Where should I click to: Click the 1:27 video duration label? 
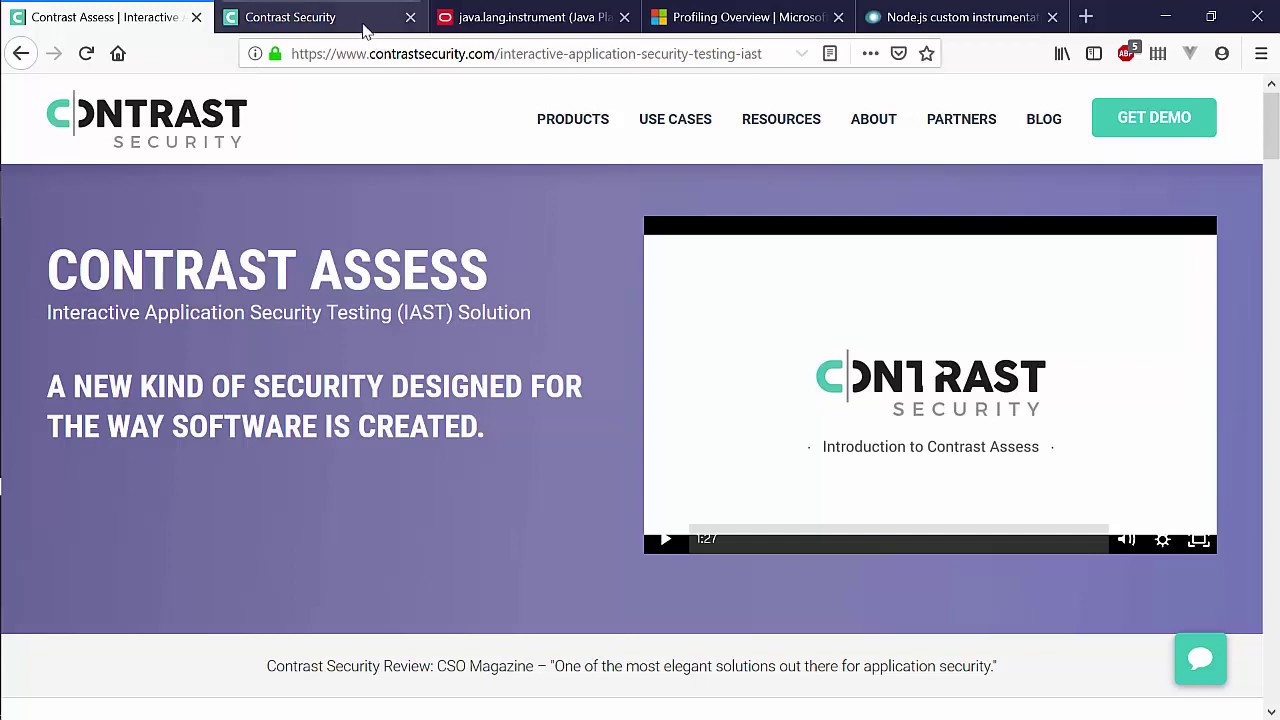tap(706, 539)
